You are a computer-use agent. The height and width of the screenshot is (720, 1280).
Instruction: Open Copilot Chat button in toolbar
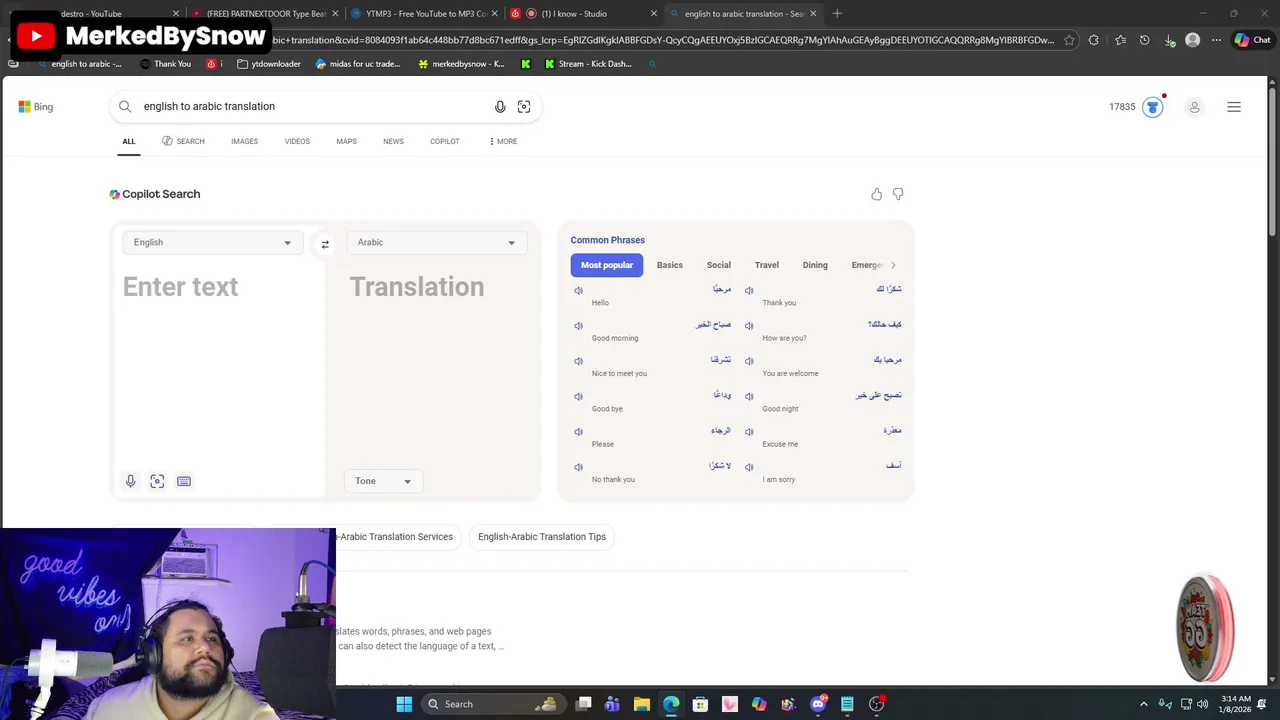point(1252,40)
